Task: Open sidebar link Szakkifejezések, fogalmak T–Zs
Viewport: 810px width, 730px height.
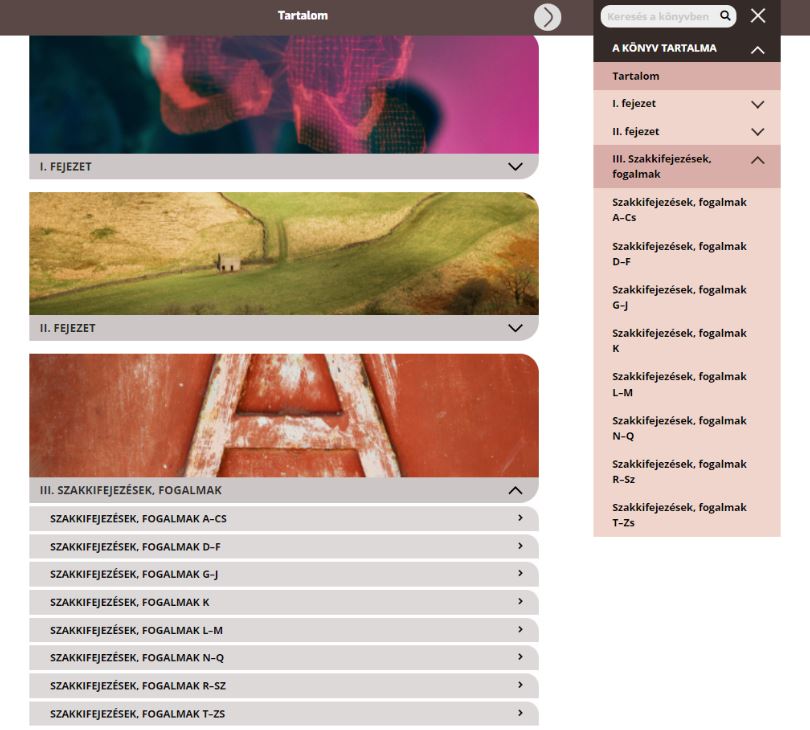Action: (679, 515)
